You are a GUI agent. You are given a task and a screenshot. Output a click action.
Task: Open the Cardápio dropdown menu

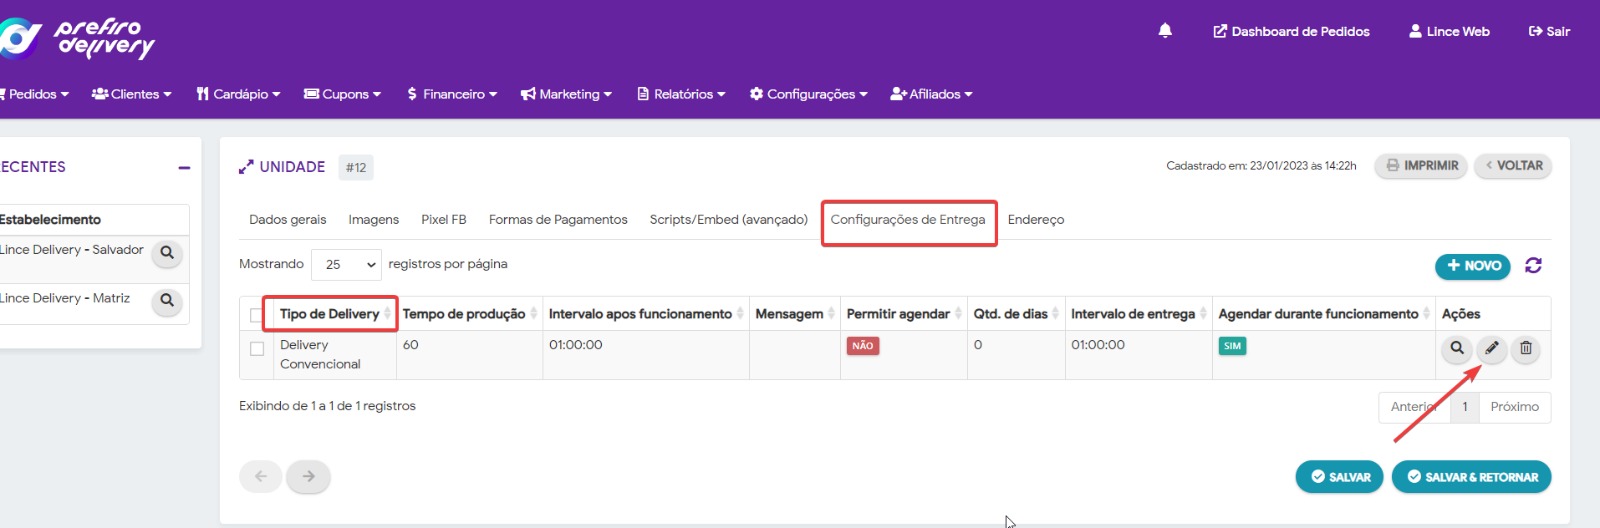[239, 94]
